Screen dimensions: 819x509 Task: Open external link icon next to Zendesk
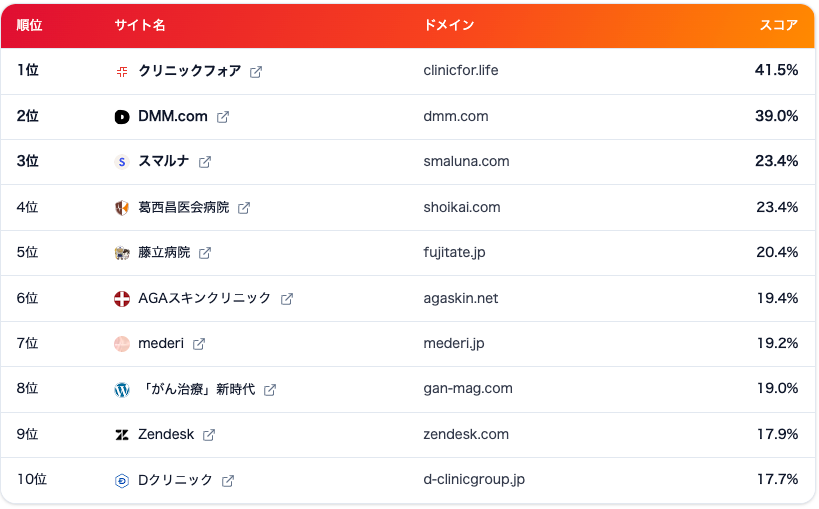209,435
